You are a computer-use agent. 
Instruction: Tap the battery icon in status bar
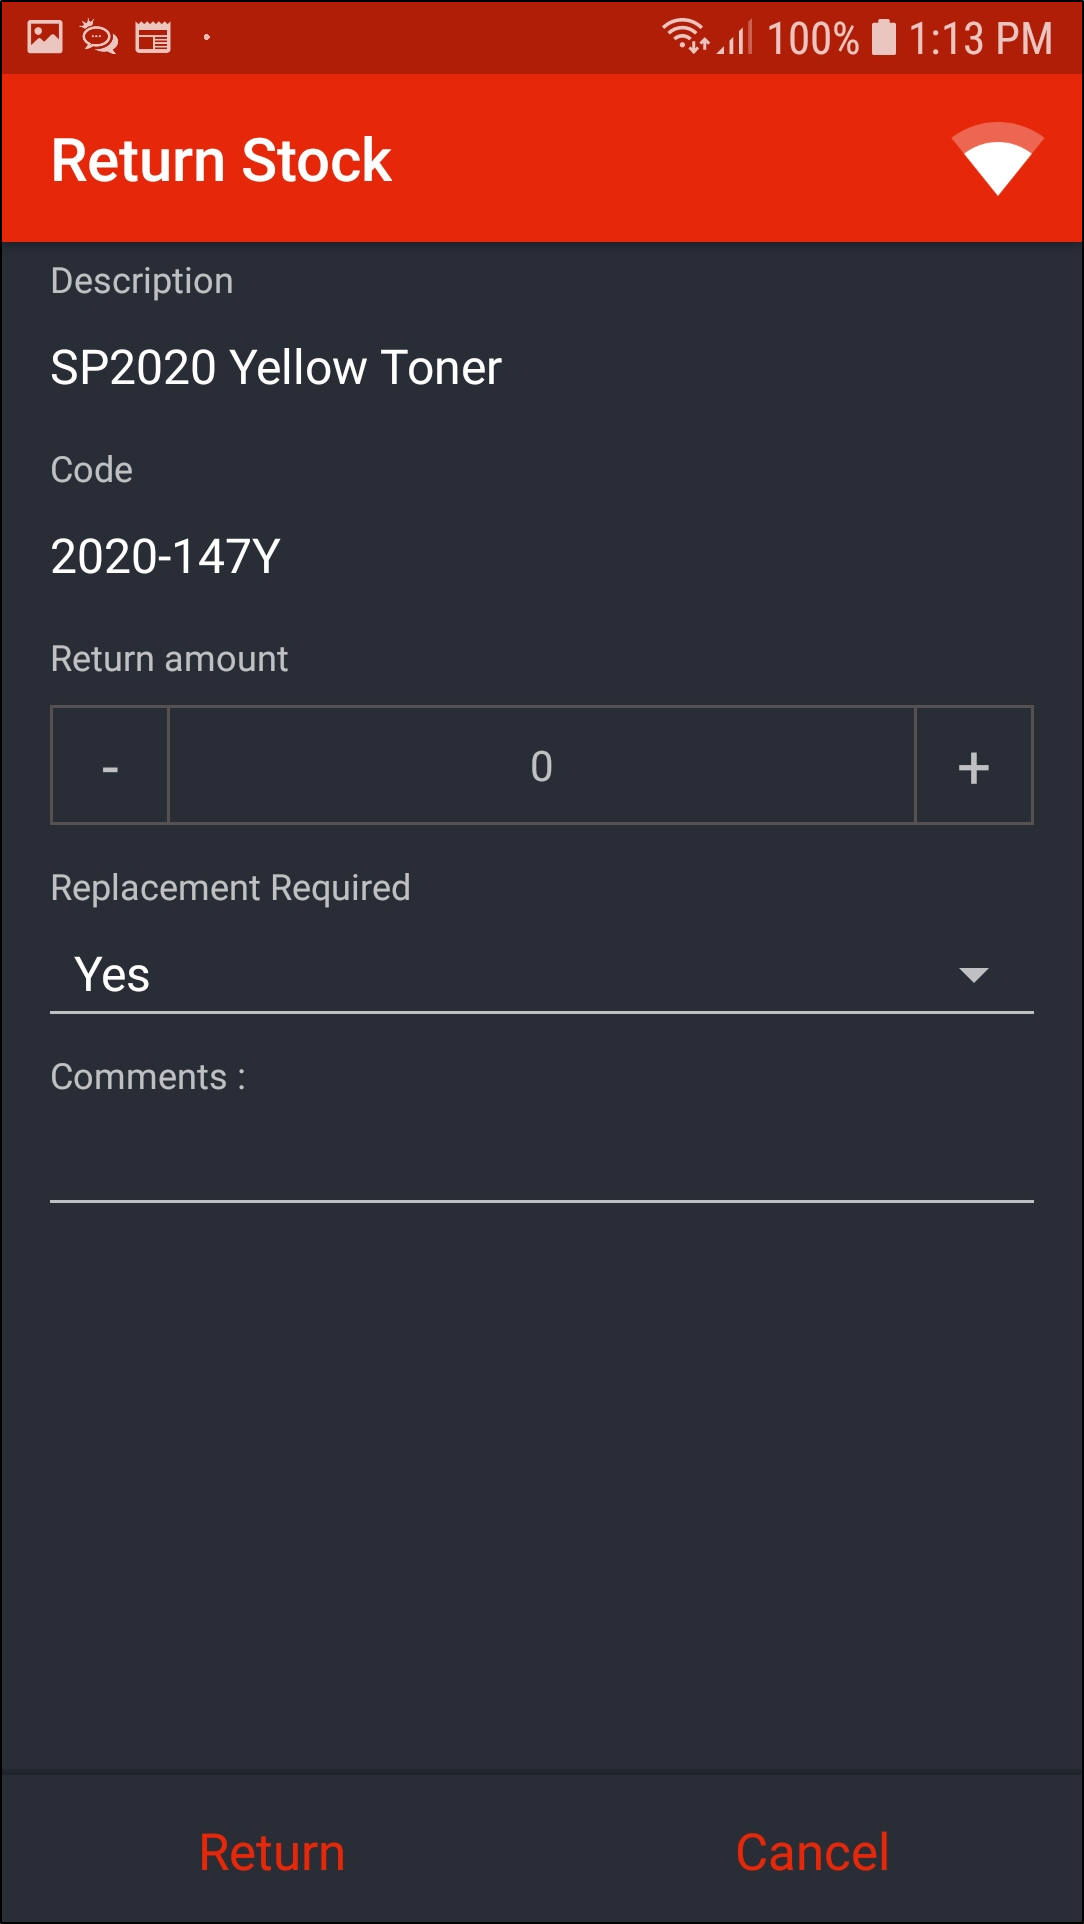click(884, 38)
